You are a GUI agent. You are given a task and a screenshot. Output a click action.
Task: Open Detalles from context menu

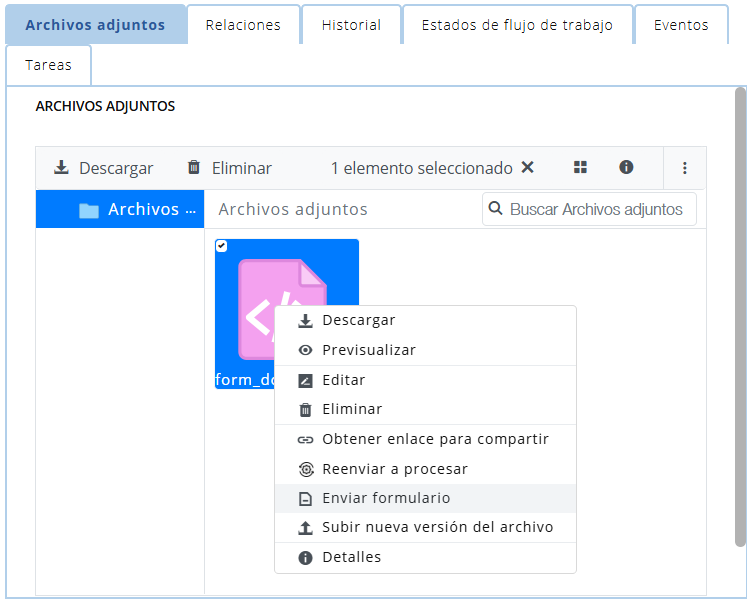click(351, 557)
